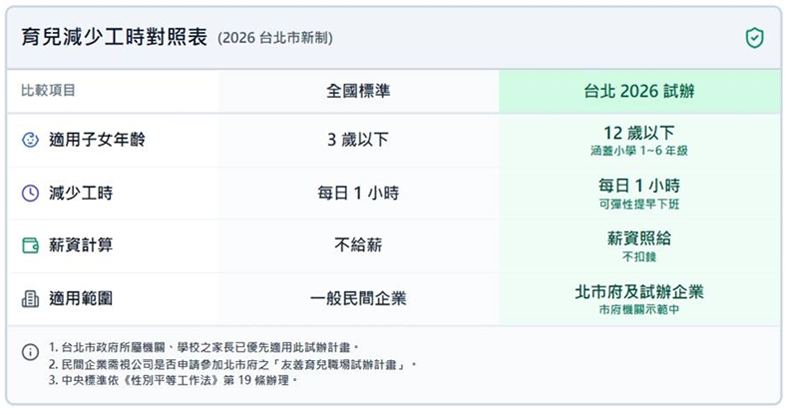The height and width of the screenshot is (414, 790).
Task: Click the wallet icon beside 薪資計算
Action: click(x=30, y=246)
